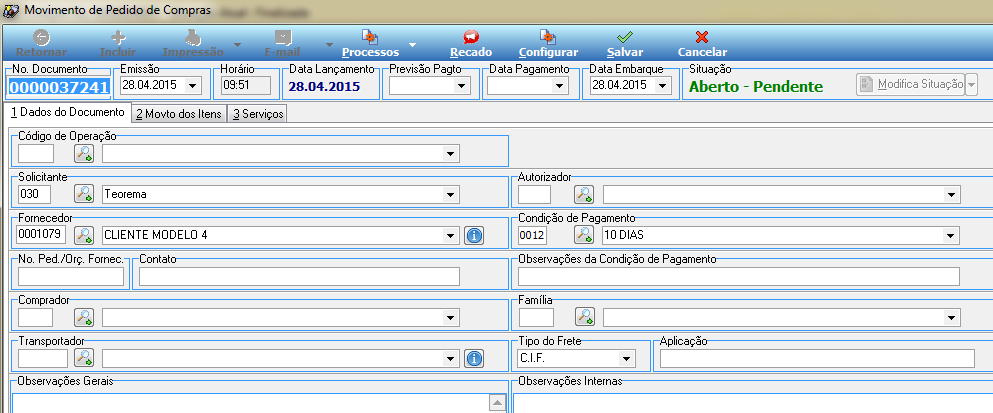Viewport: 993px width, 413px height.
Task: Click the Transportador code field
Action: [x=42, y=359]
